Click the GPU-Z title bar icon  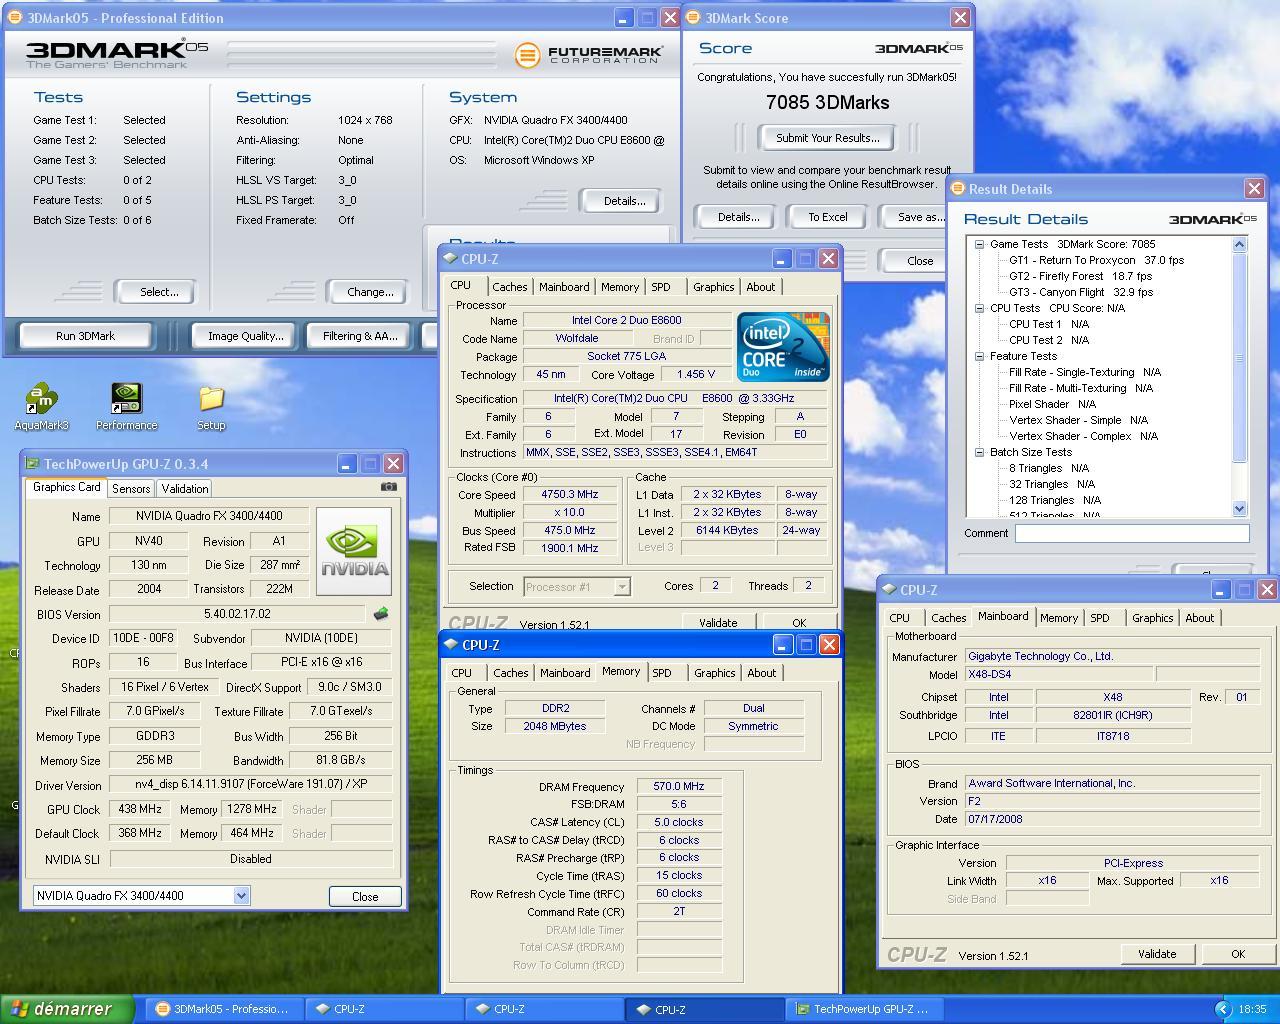pos(32,464)
